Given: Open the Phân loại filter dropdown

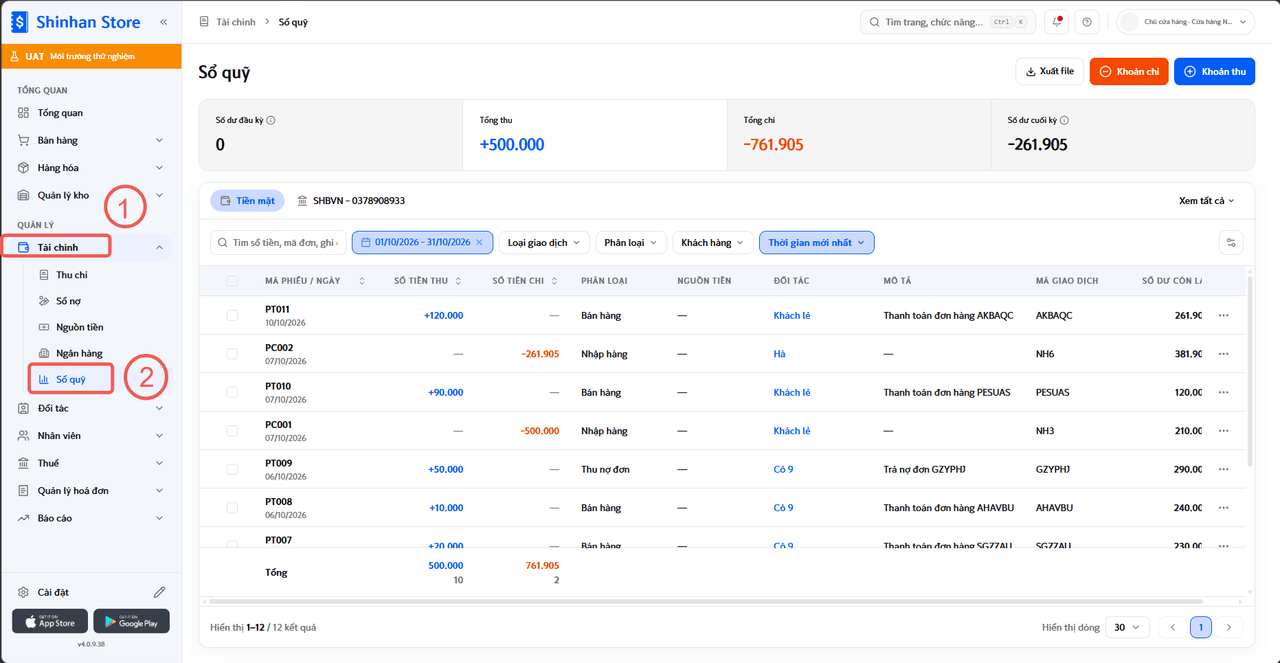Looking at the screenshot, I should click(630, 242).
